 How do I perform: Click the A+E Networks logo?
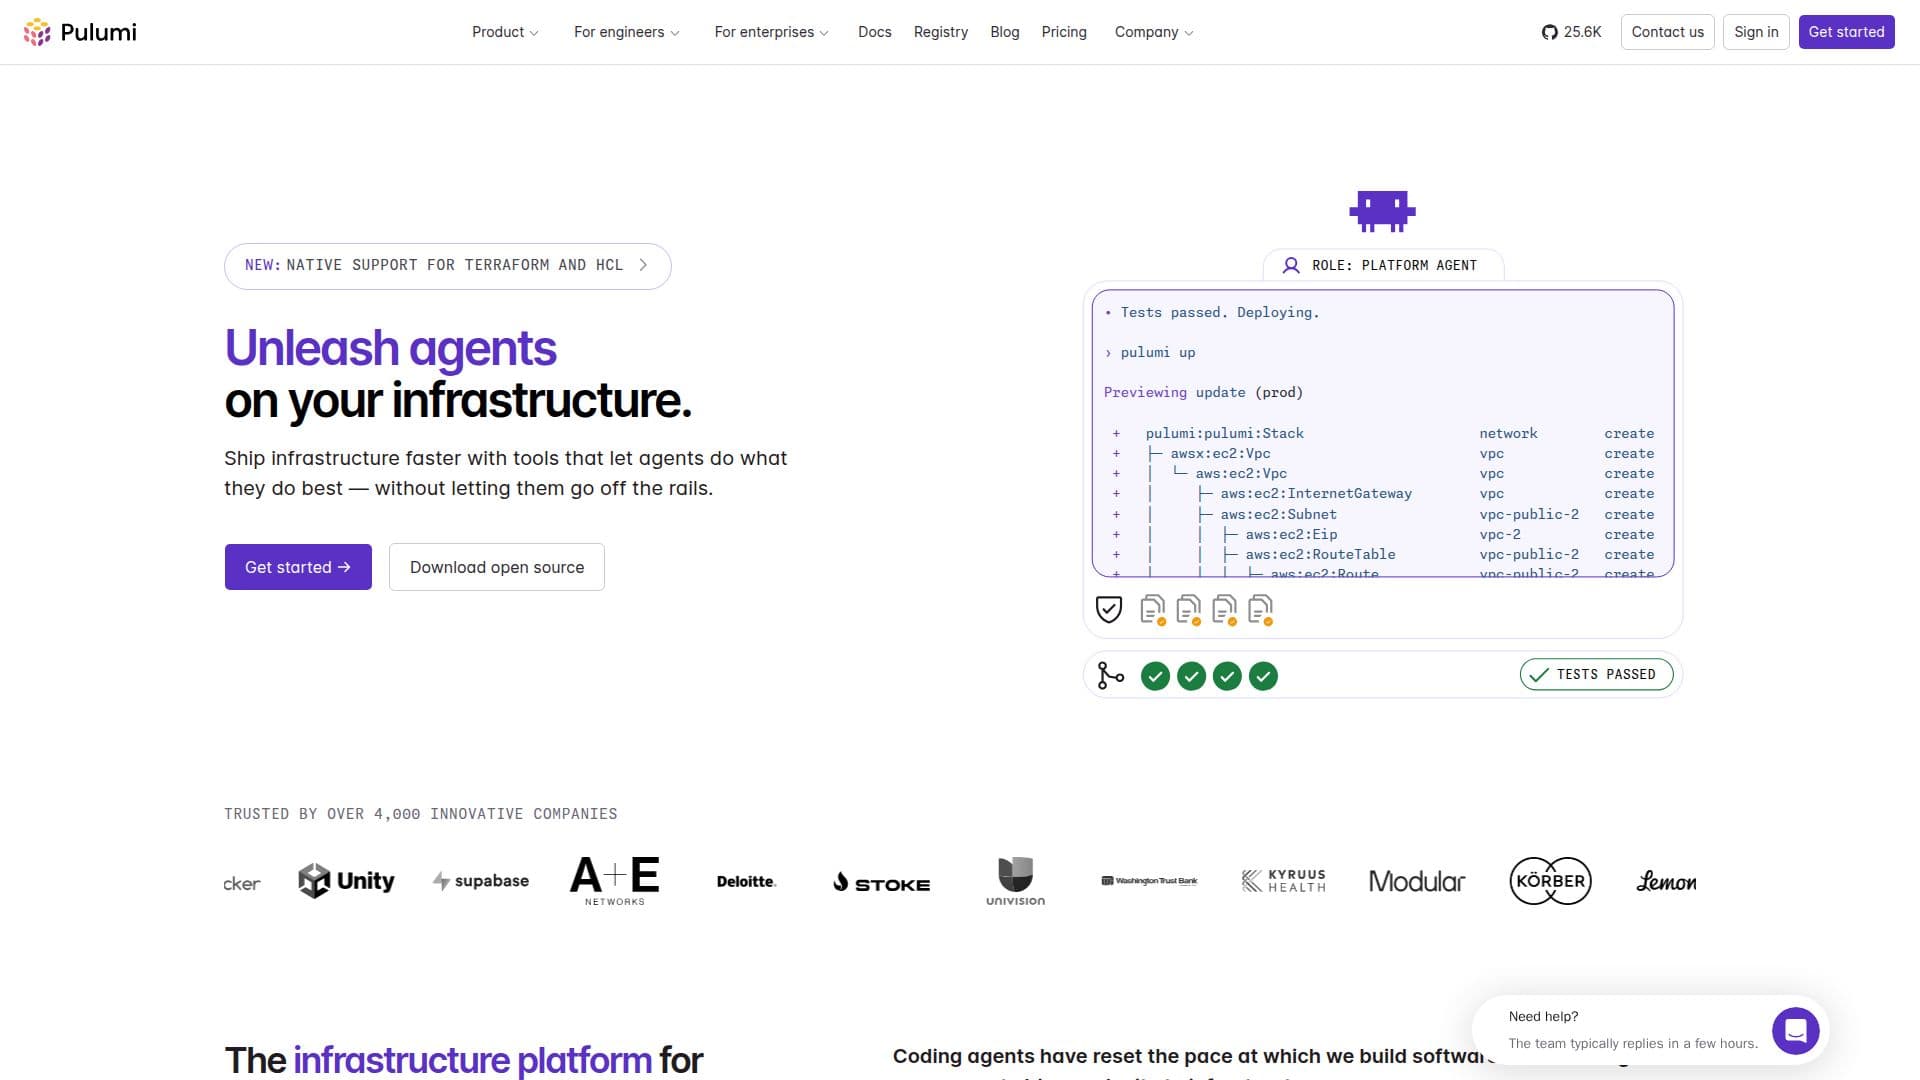(614, 881)
